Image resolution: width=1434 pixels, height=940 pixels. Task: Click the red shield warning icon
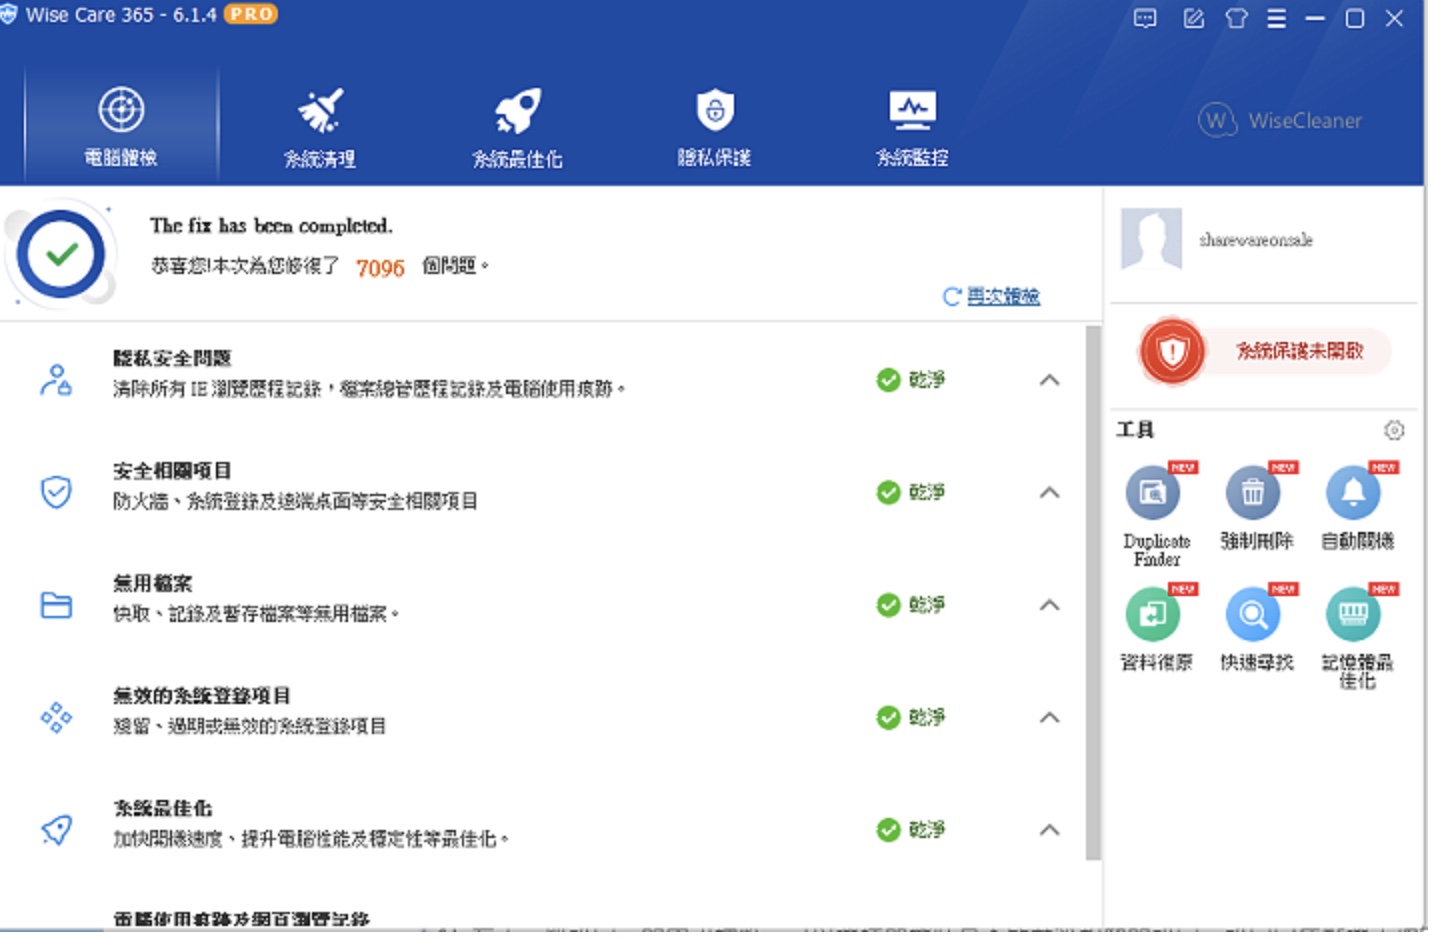pyautogui.click(x=1171, y=351)
